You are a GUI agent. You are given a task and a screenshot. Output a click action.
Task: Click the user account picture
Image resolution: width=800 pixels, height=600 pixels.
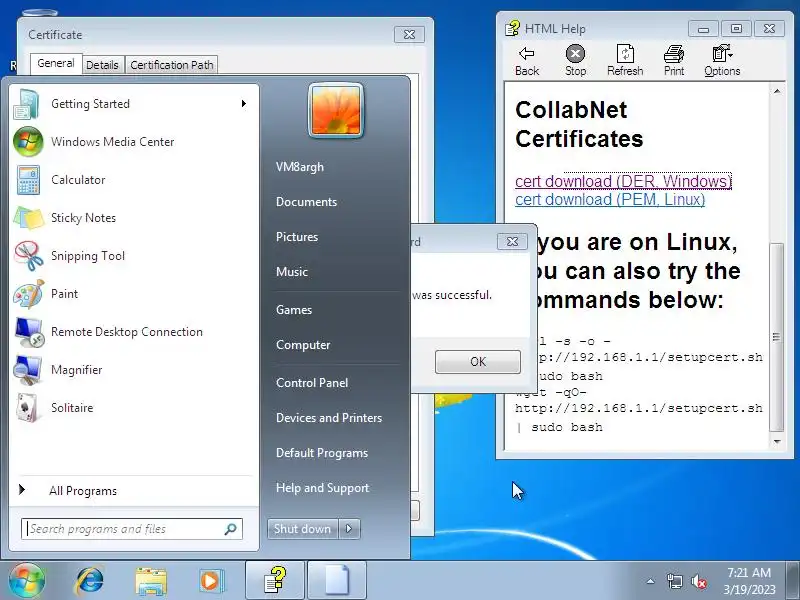click(336, 110)
